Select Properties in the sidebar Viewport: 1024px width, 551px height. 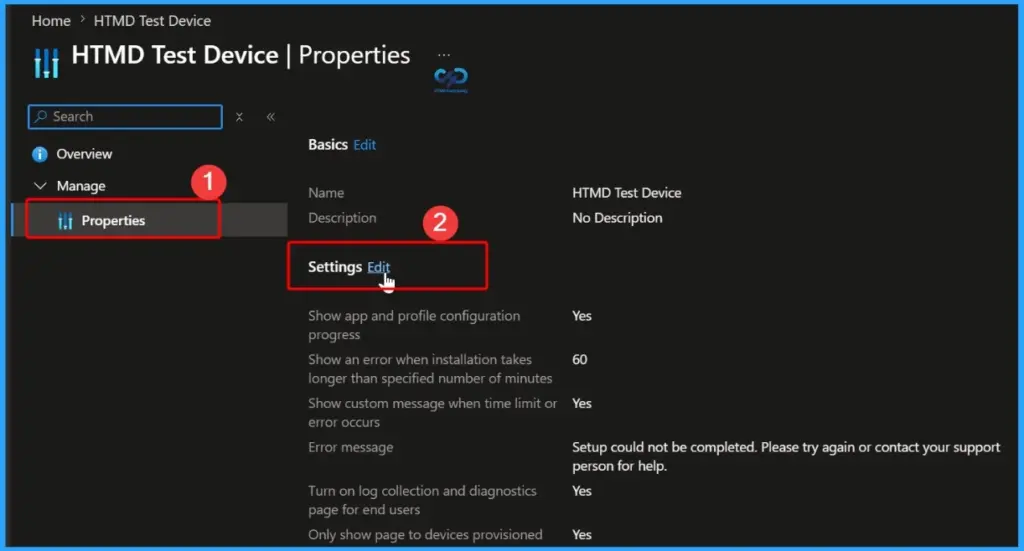pos(149,220)
